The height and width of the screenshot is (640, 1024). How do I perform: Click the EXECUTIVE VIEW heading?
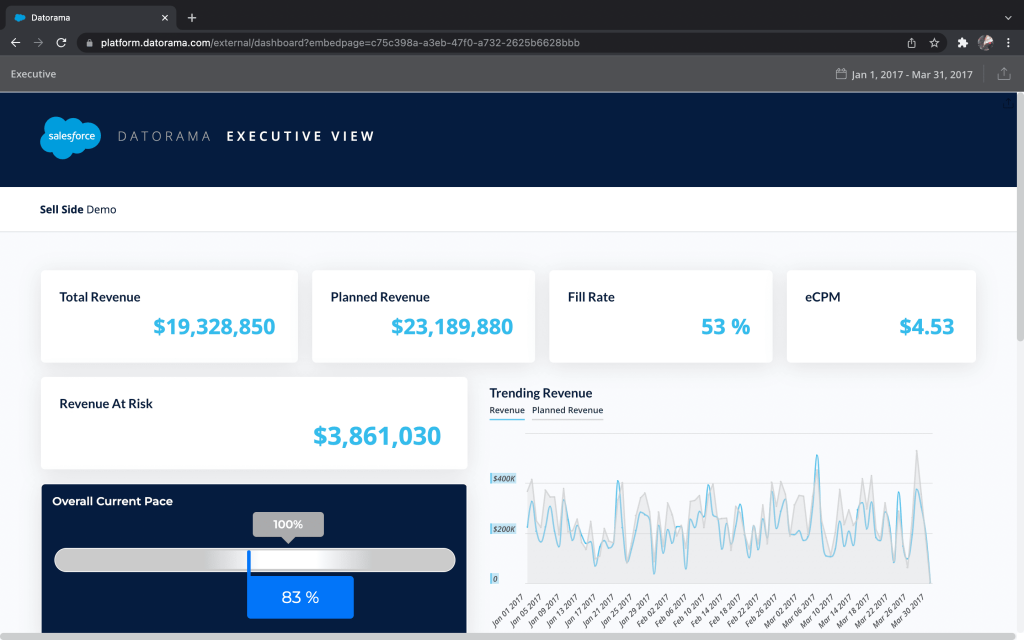[x=300, y=136]
